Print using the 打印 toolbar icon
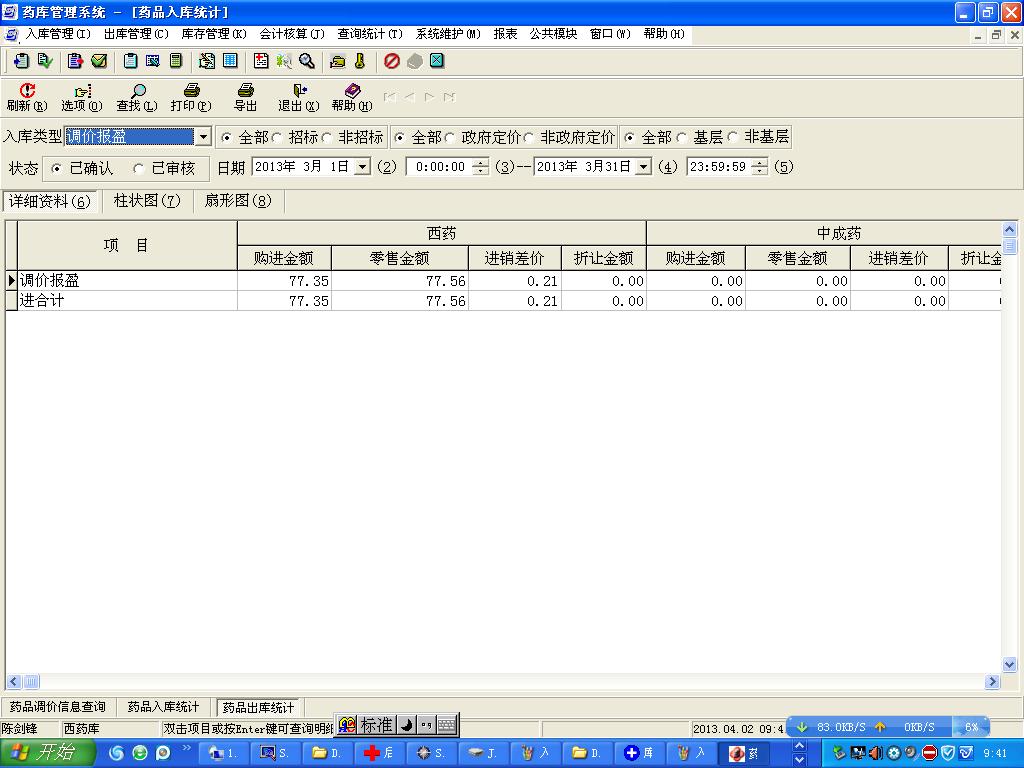This screenshot has width=1024, height=768. 191,92
